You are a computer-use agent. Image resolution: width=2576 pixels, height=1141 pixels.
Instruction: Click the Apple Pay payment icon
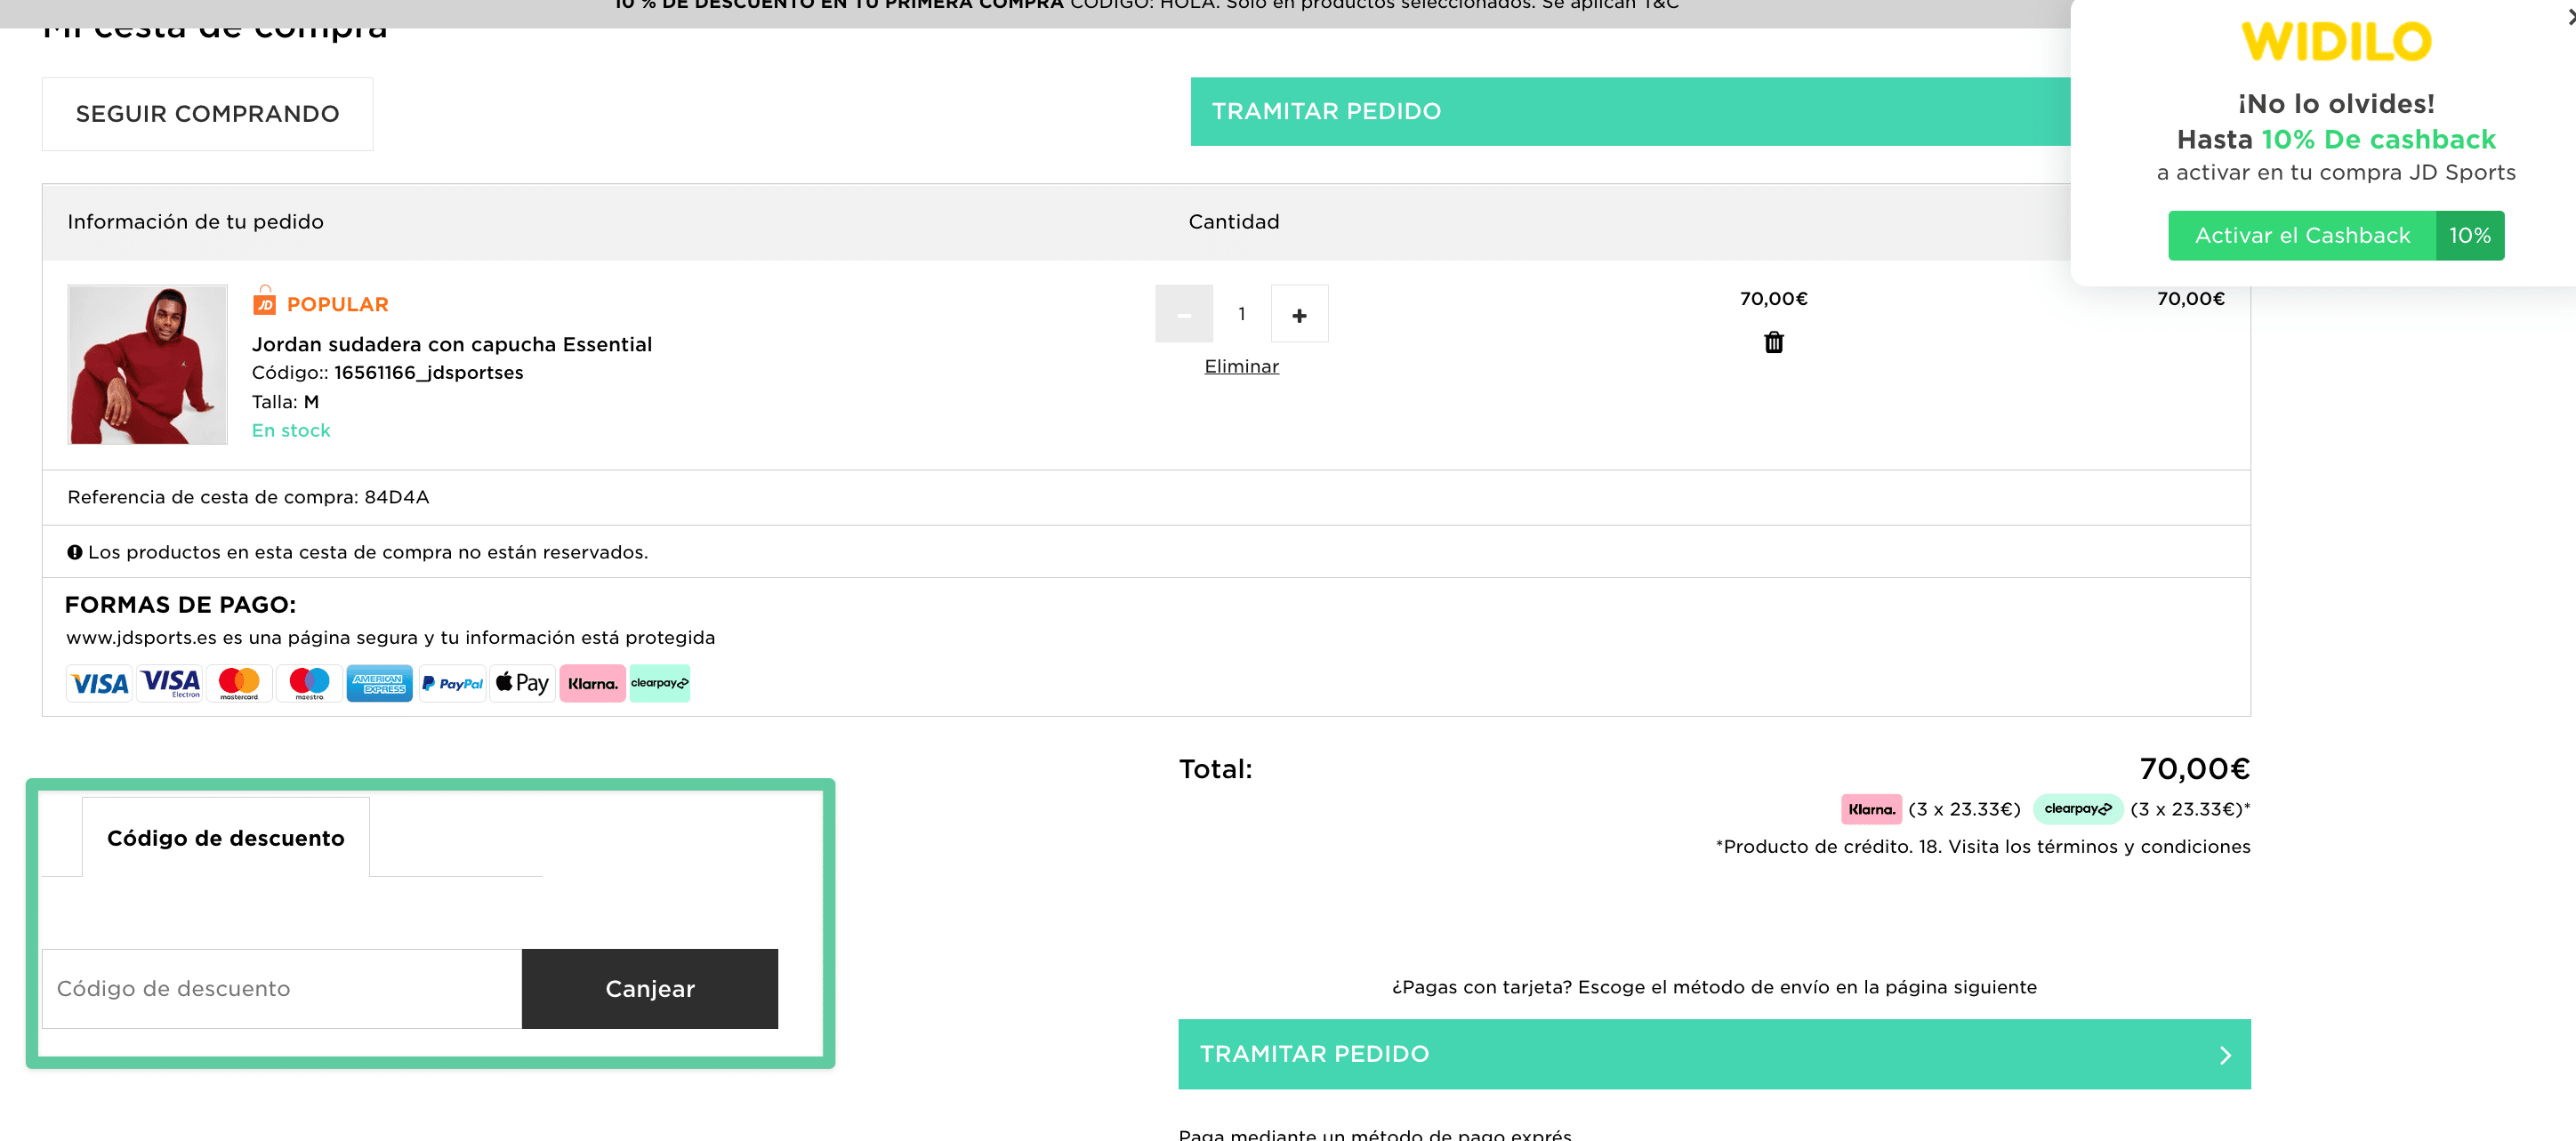[x=522, y=684]
